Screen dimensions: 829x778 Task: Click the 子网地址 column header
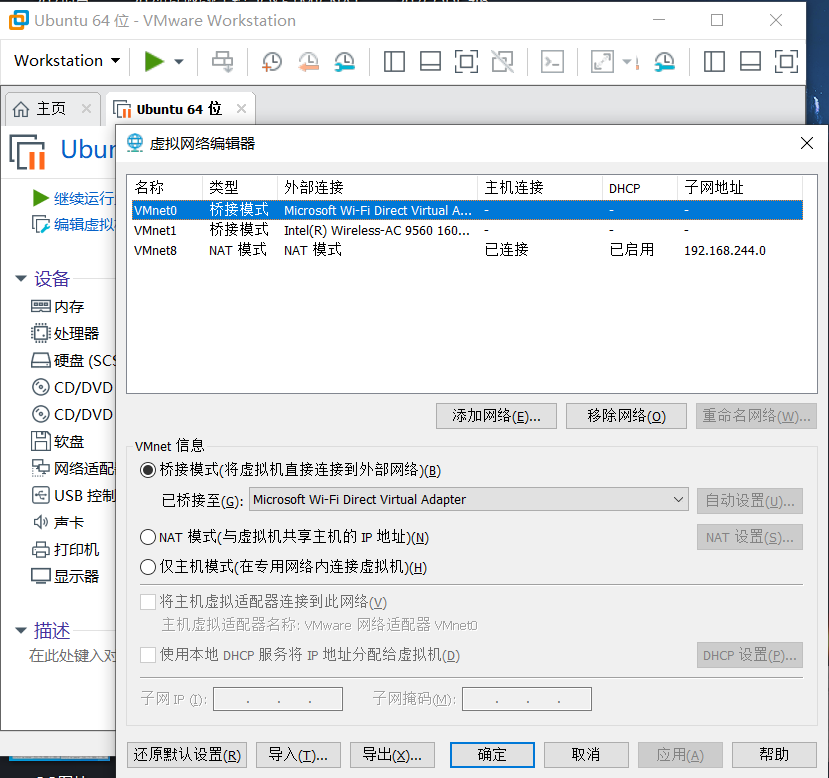pyautogui.click(x=740, y=188)
